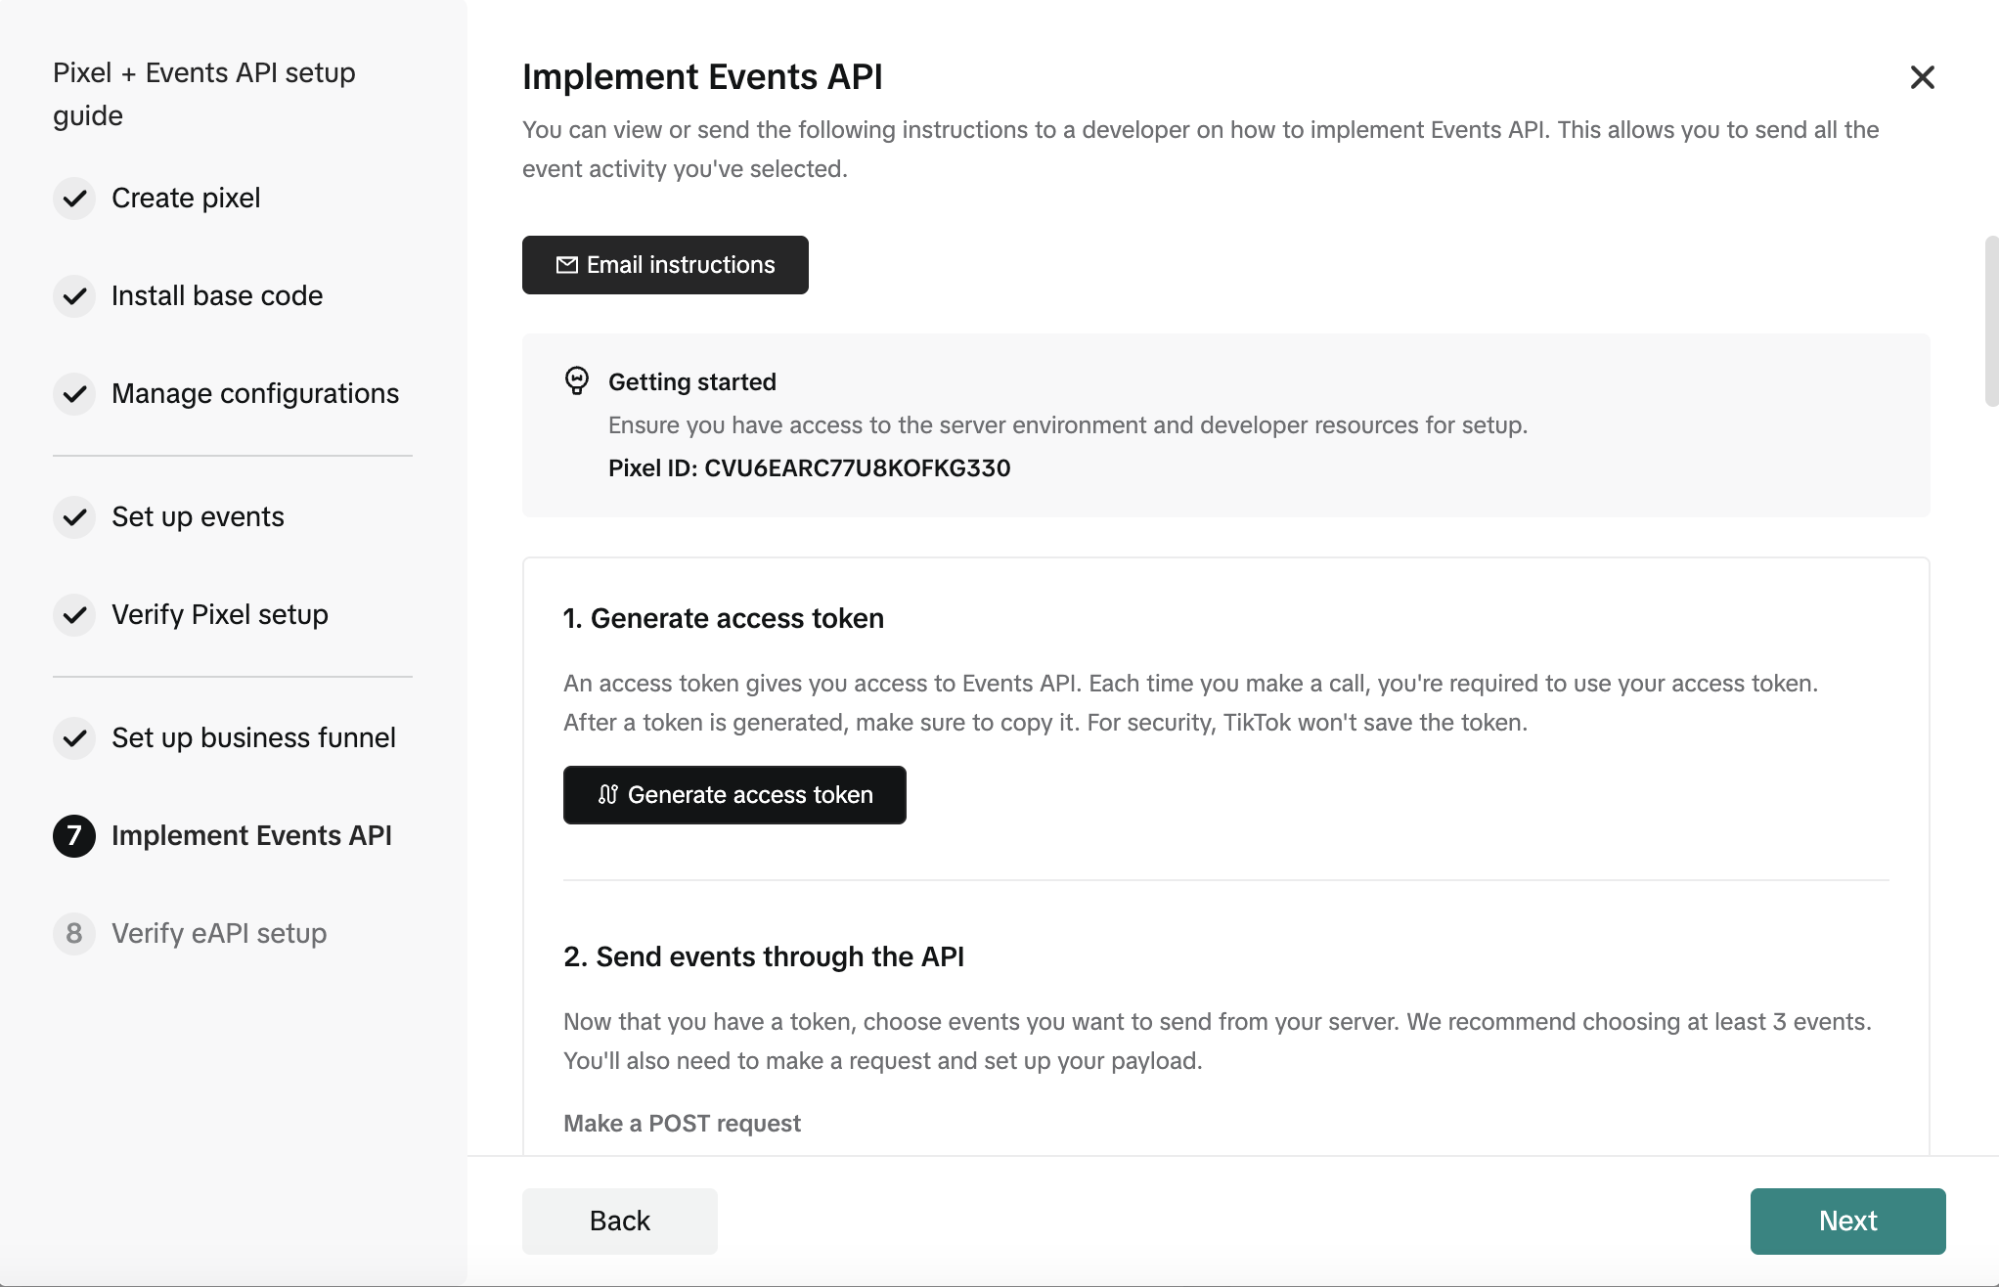Click the vertical scrollbar thumb
This screenshot has width=1999, height=1288.
tap(1991, 321)
